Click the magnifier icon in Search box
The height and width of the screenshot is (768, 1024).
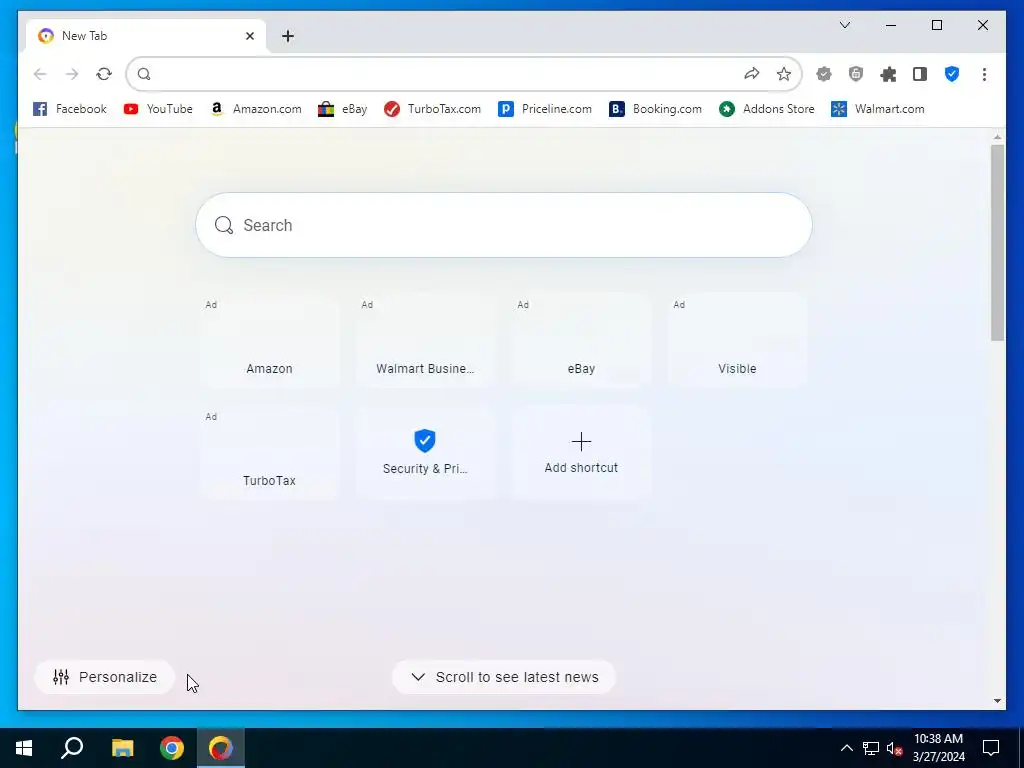[224, 225]
